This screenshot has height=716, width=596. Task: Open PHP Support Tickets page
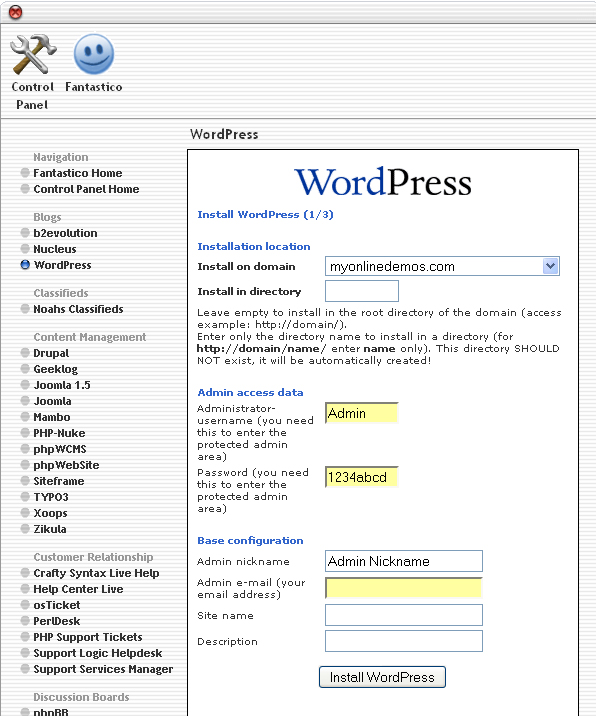pos(88,637)
